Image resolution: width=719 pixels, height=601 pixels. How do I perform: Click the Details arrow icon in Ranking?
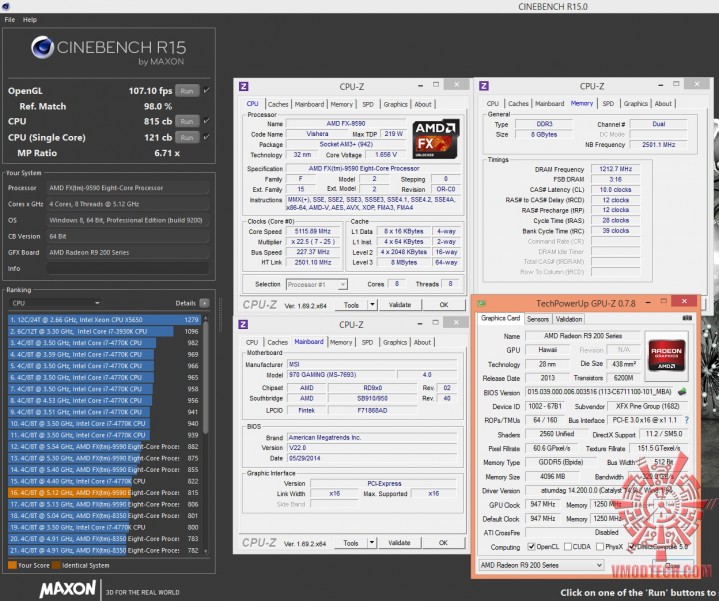click(x=205, y=303)
